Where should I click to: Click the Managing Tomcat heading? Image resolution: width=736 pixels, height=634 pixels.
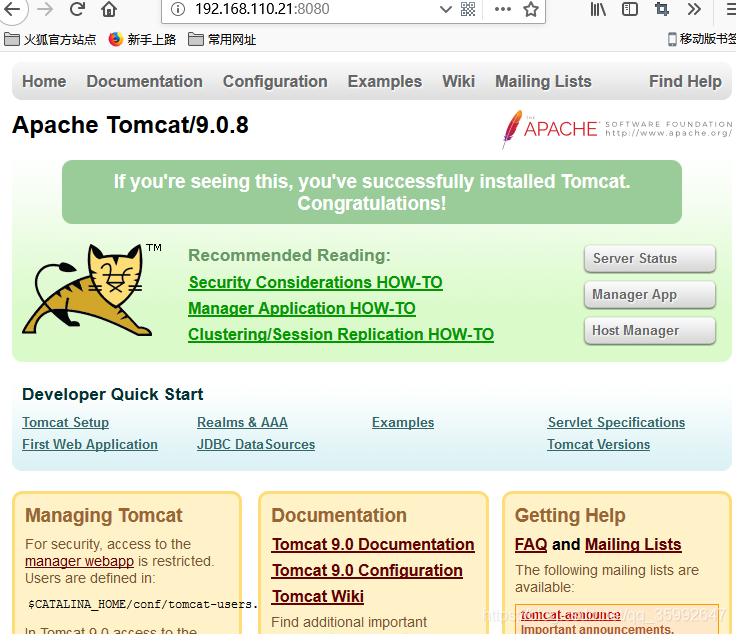(104, 515)
